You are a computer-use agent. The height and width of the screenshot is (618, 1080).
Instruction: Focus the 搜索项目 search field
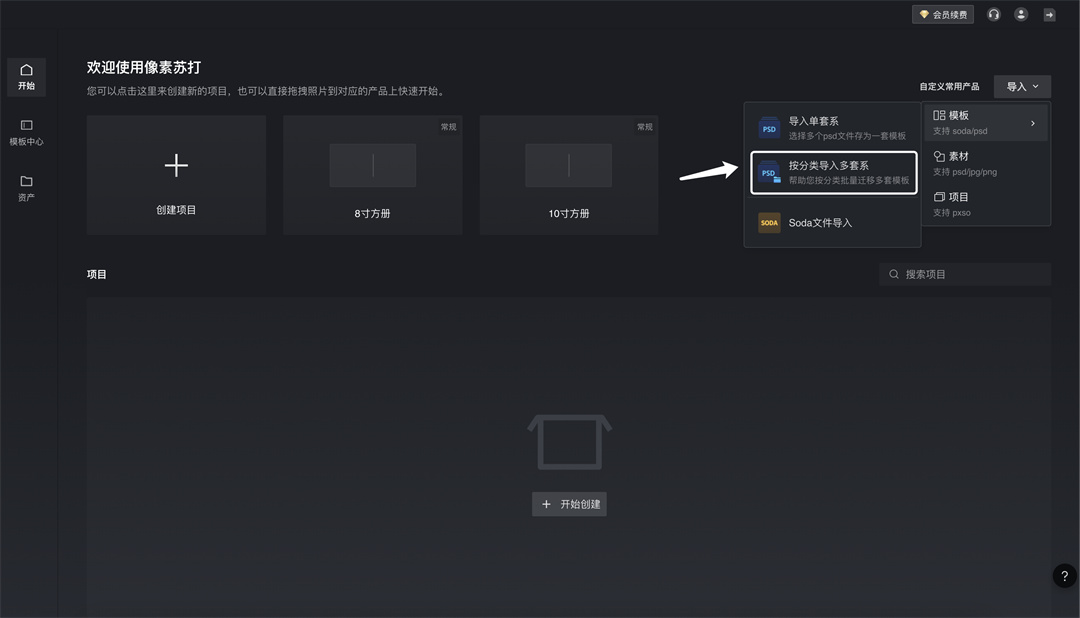(965, 274)
